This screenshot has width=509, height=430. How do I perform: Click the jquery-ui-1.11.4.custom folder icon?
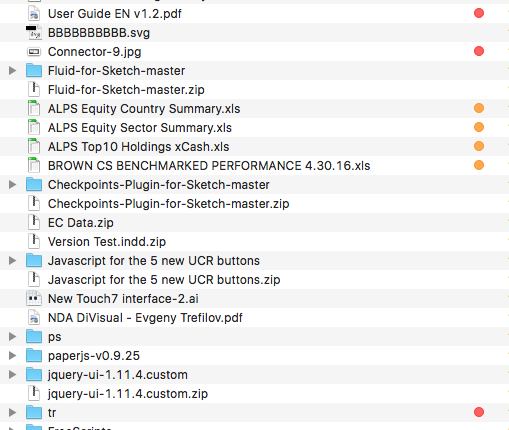34,375
